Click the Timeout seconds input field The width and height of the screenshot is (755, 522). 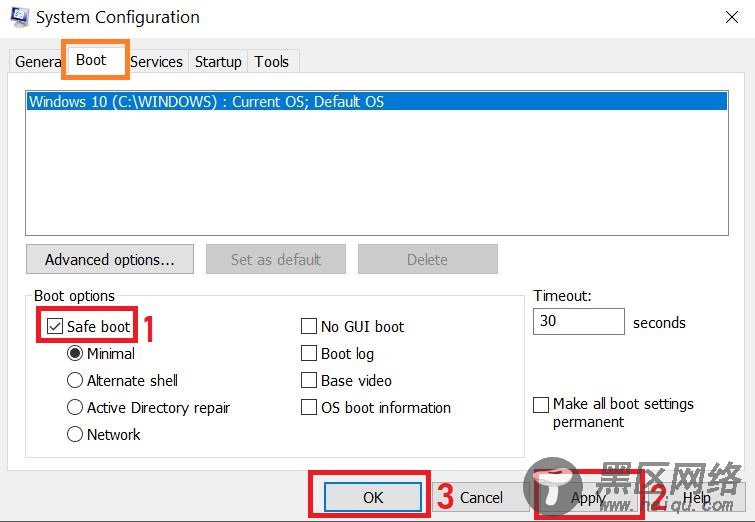(579, 321)
